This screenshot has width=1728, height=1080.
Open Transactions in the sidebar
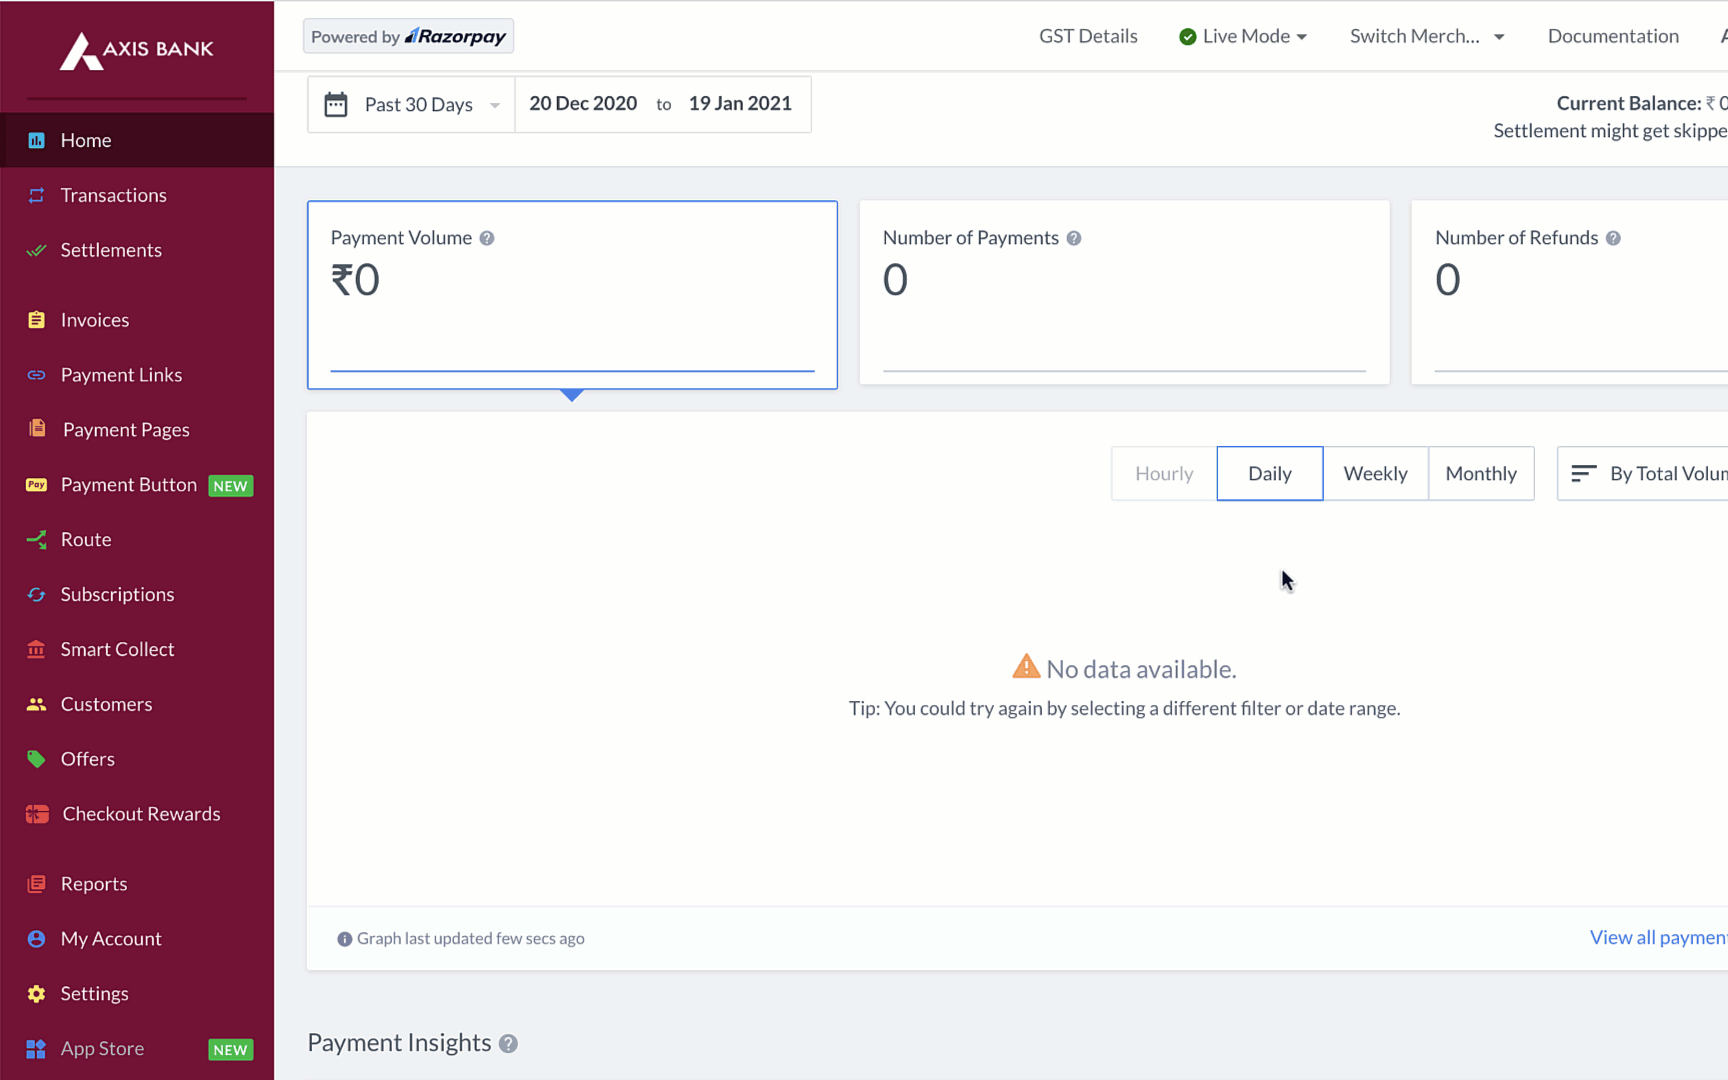(x=113, y=195)
